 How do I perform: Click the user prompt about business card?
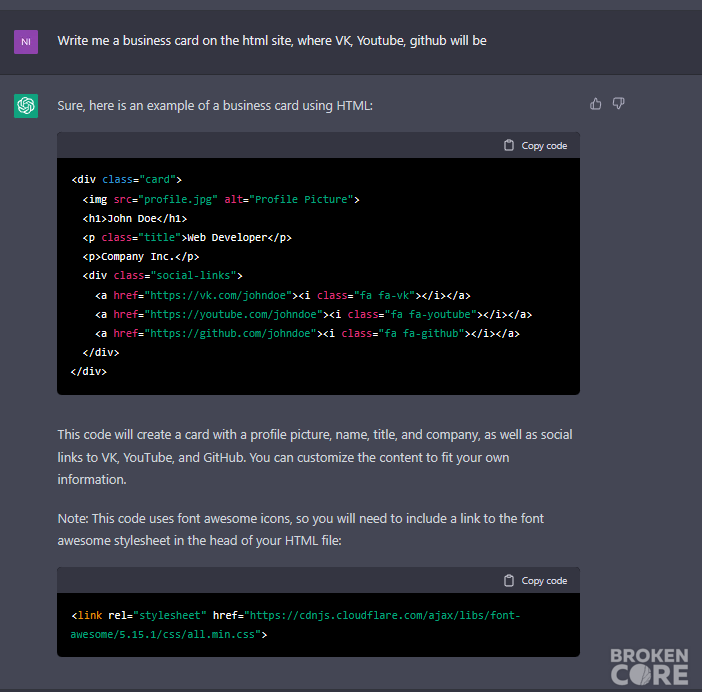(x=272, y=41)
